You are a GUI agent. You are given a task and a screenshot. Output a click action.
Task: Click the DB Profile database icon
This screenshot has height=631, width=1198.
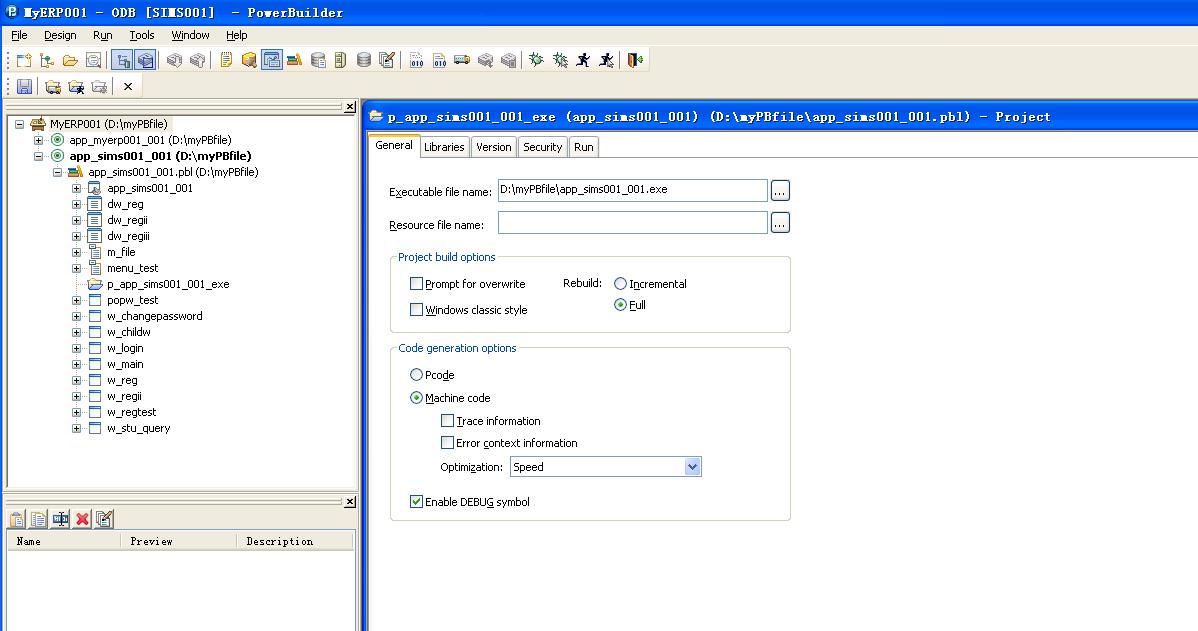coord(318,60)
